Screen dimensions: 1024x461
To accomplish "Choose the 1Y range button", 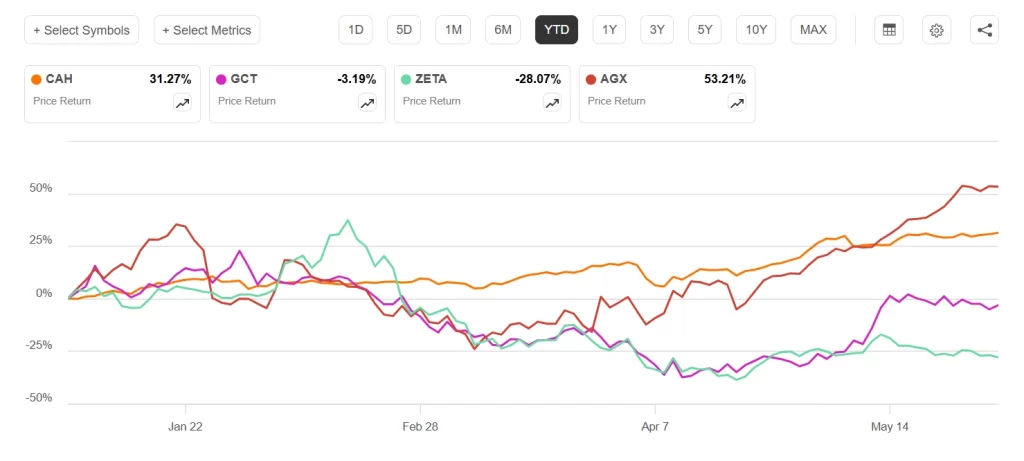I will tap(609, 30).
